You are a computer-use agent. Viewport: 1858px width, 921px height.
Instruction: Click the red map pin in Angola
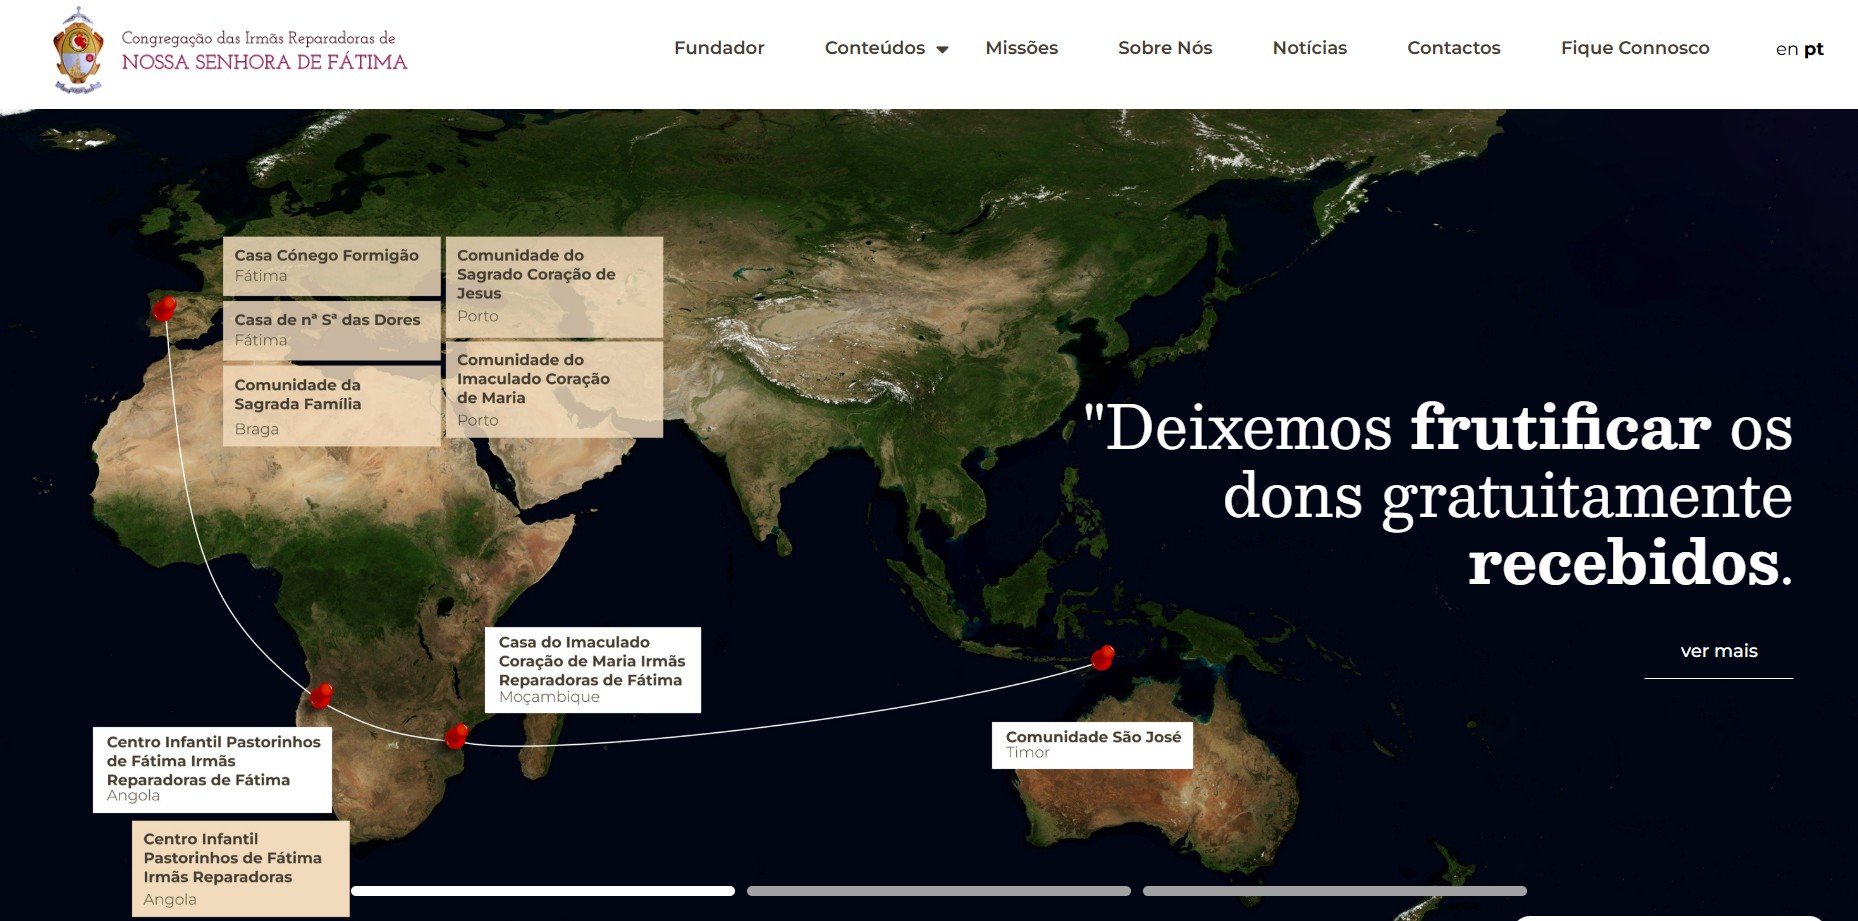[321, 695]
